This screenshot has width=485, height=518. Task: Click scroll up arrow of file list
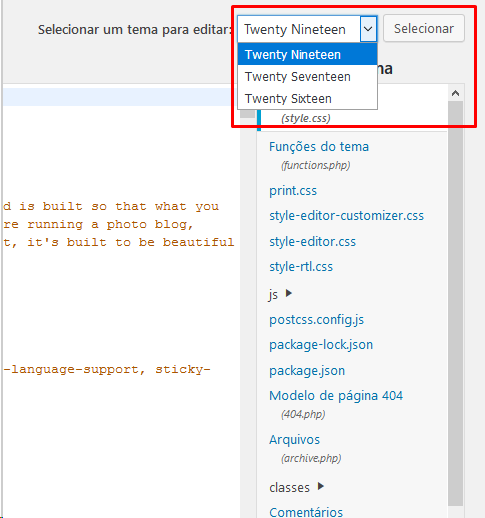(x=455, y=93)
